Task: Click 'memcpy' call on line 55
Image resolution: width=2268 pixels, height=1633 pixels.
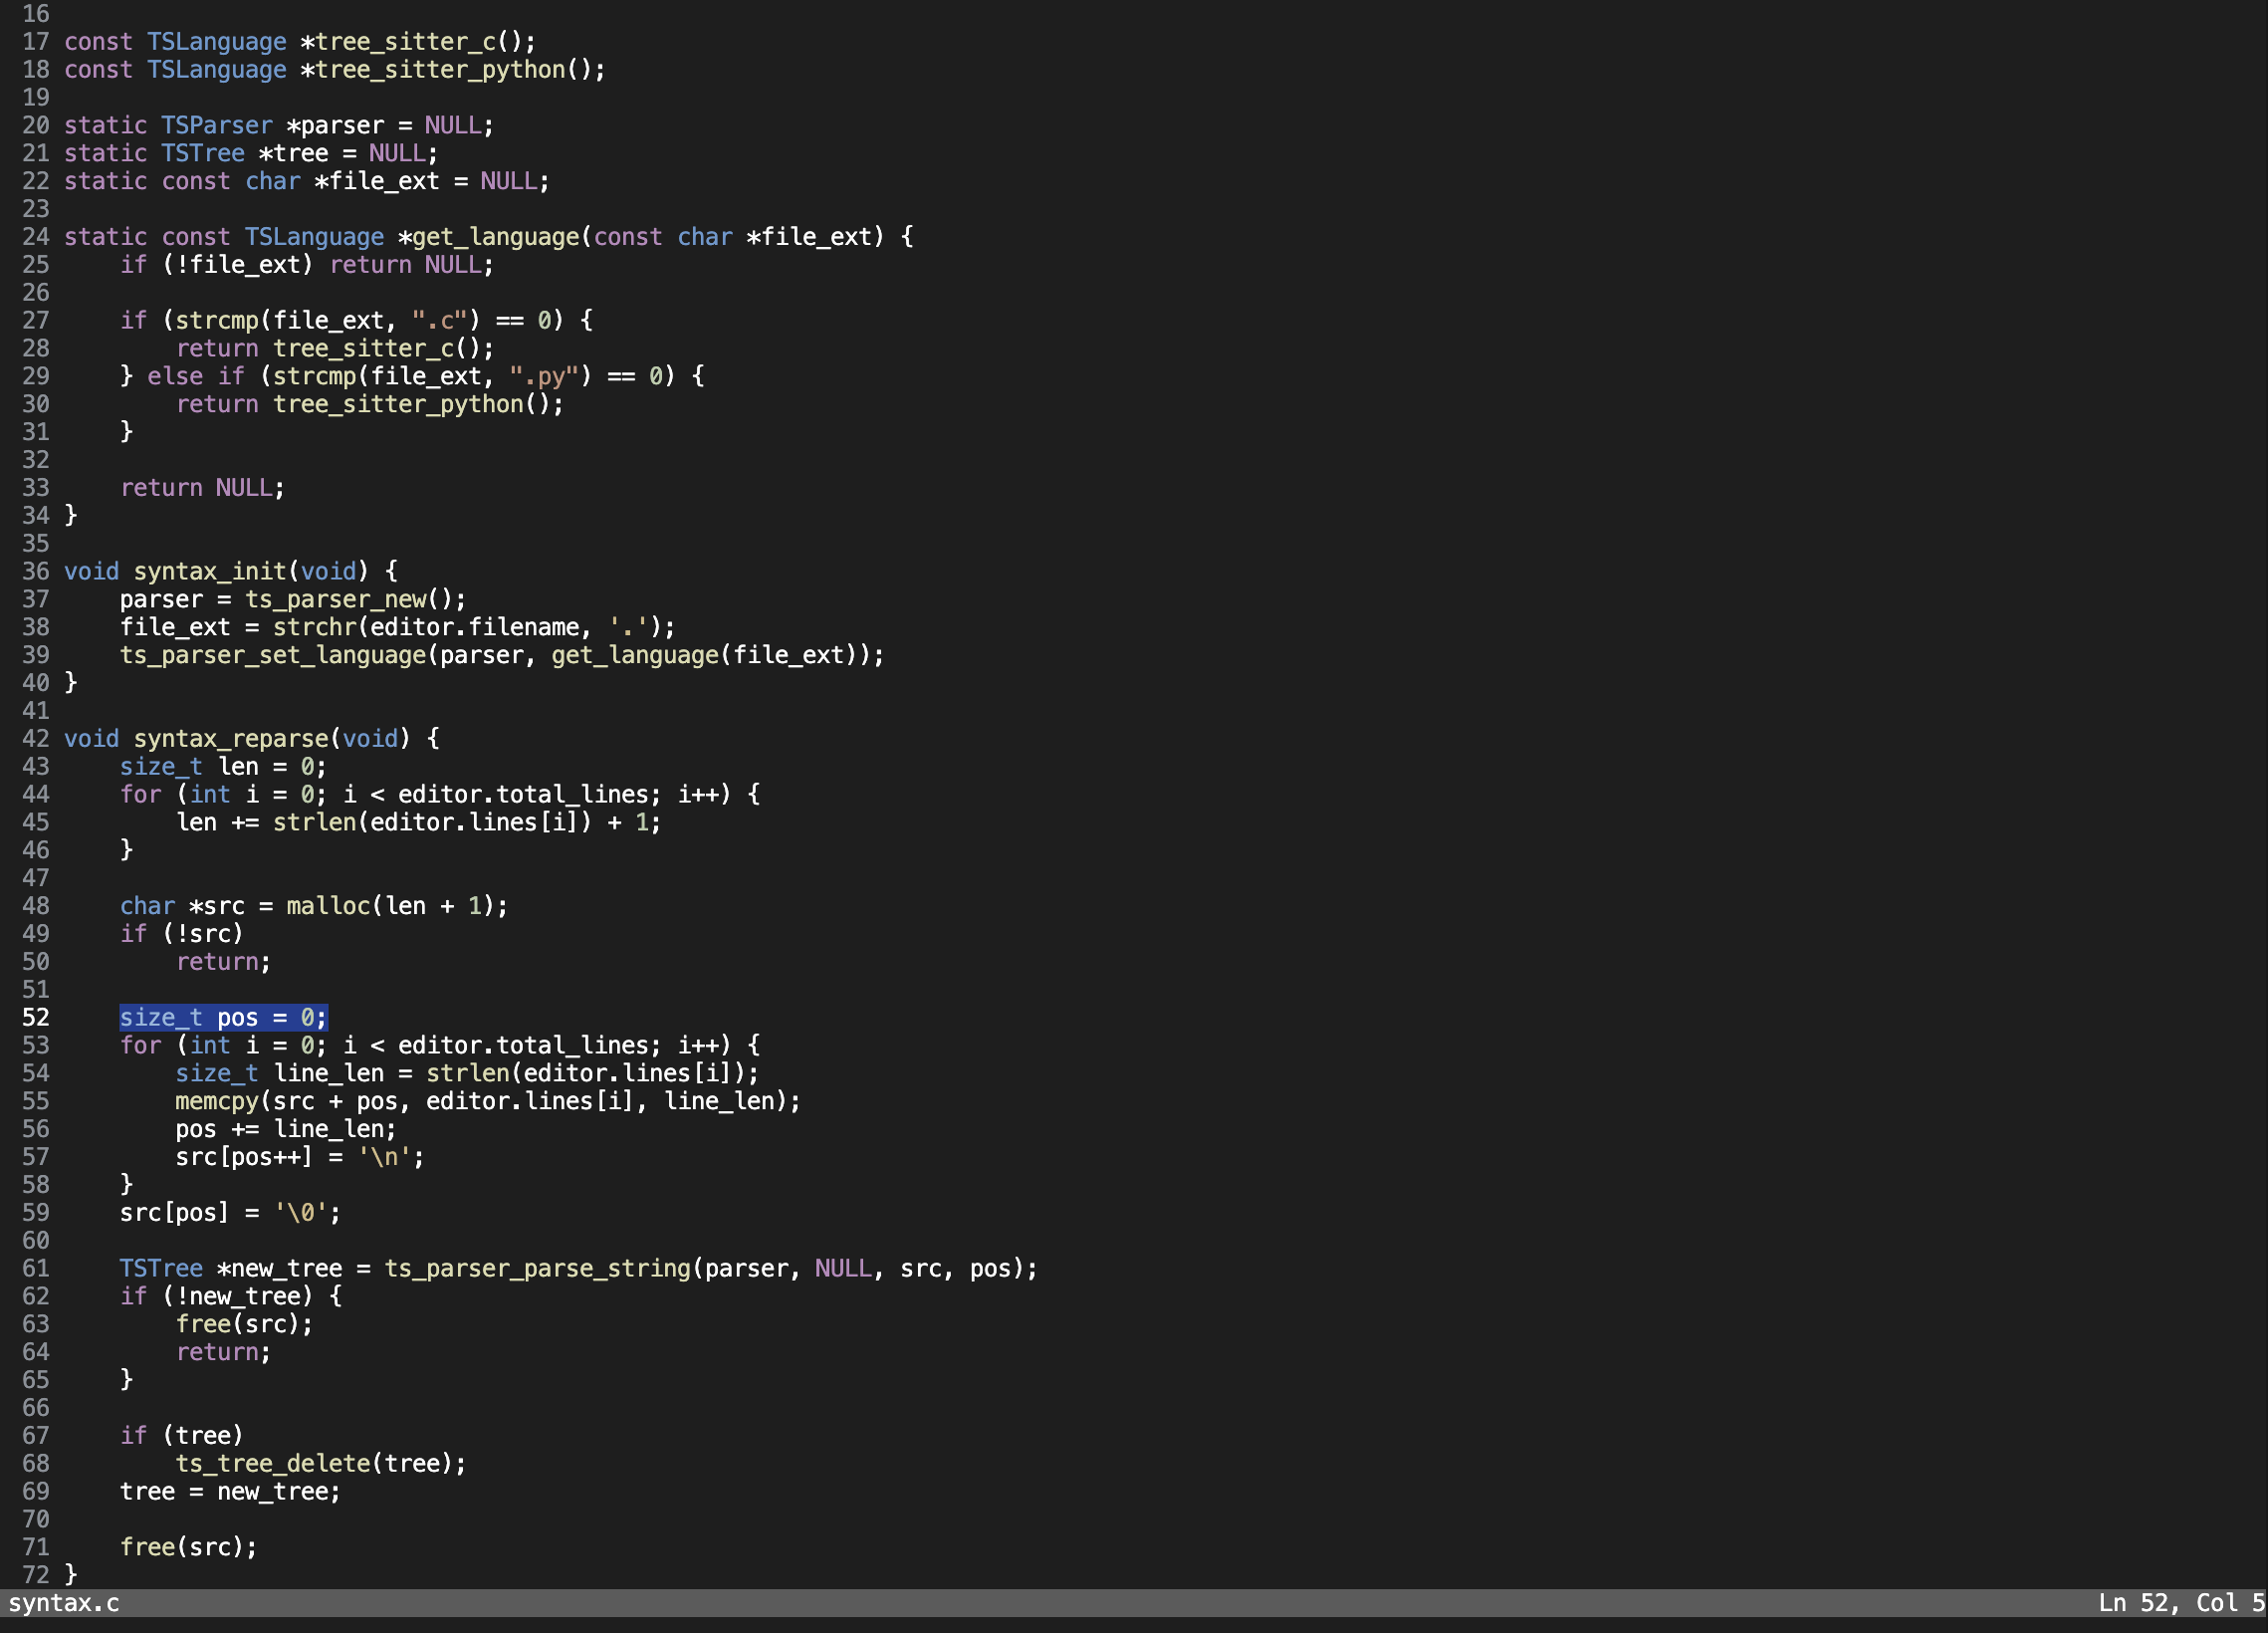Action: click(x=217, y=1101)
